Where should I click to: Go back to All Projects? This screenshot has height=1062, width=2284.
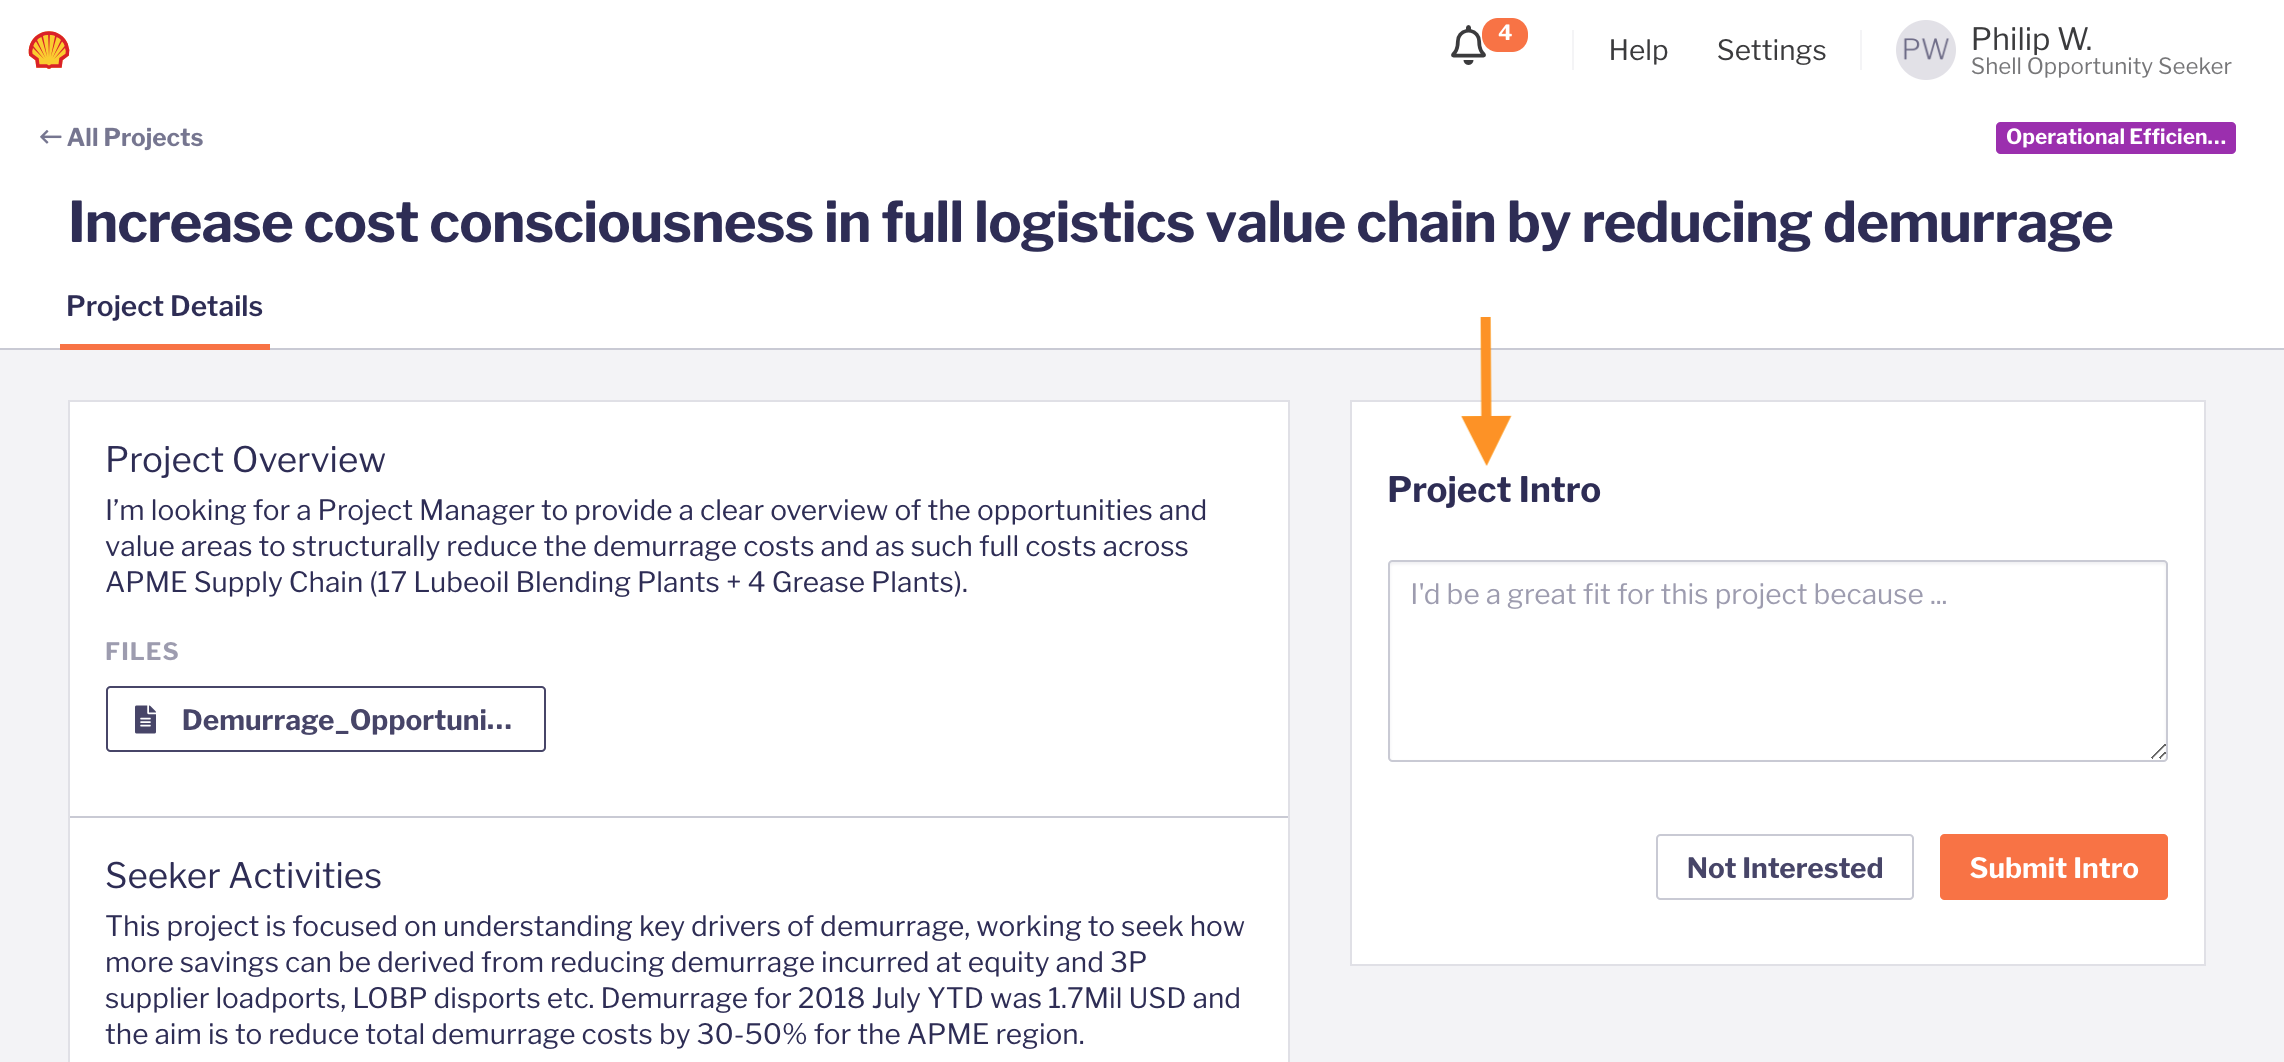pyautogui.click(x=134, y=137)
